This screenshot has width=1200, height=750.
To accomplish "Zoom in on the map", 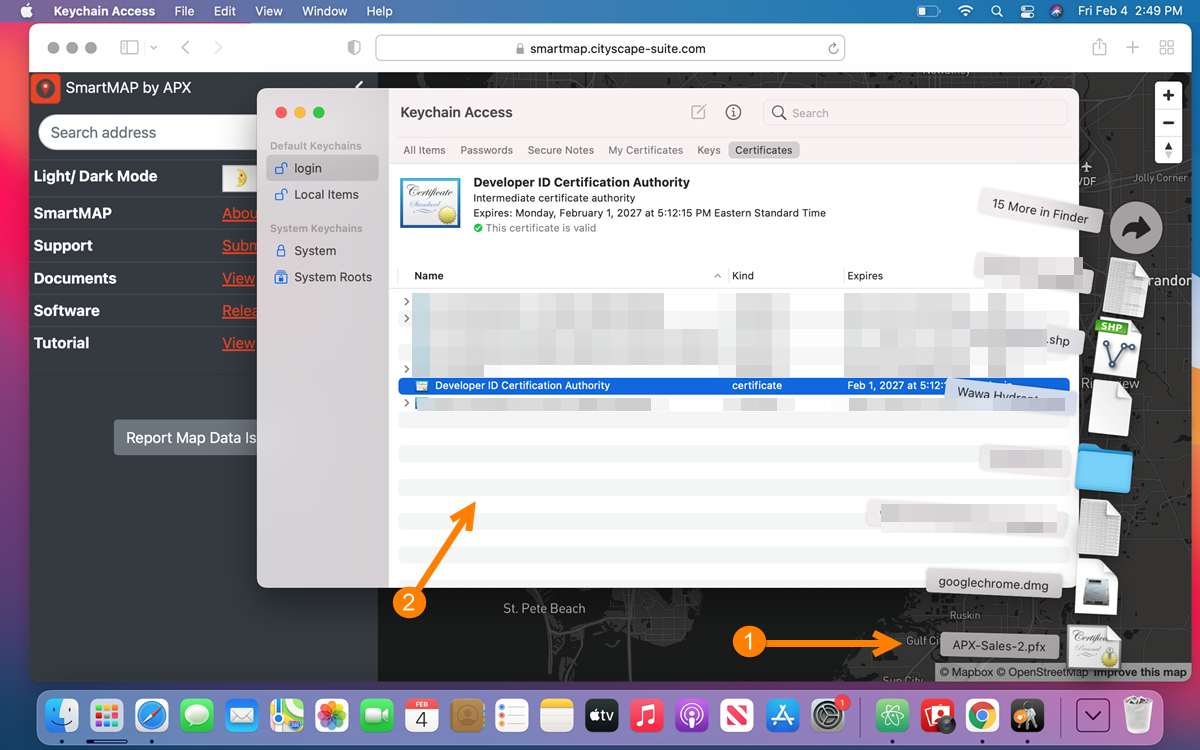I will click(x=1169, y=96).
